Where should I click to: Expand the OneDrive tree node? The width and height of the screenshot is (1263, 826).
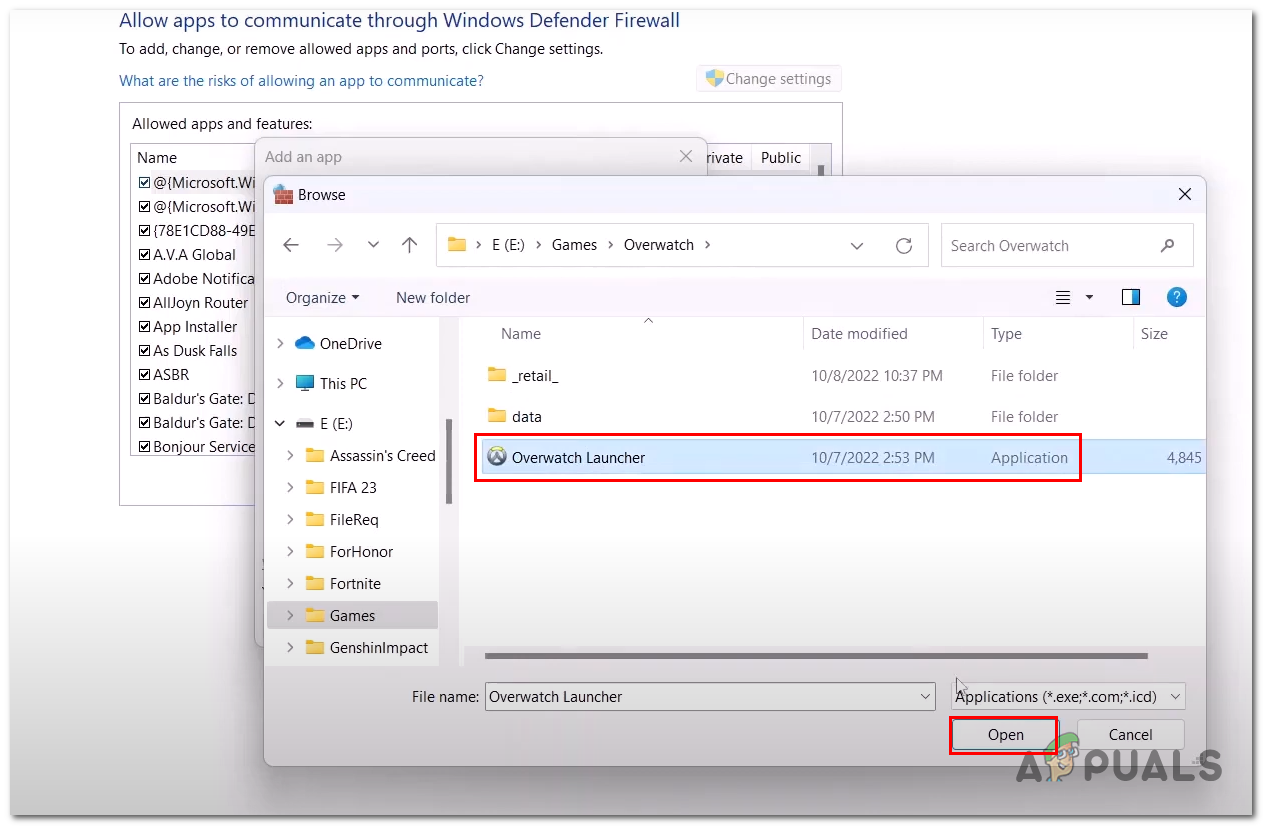pos(279,343)
